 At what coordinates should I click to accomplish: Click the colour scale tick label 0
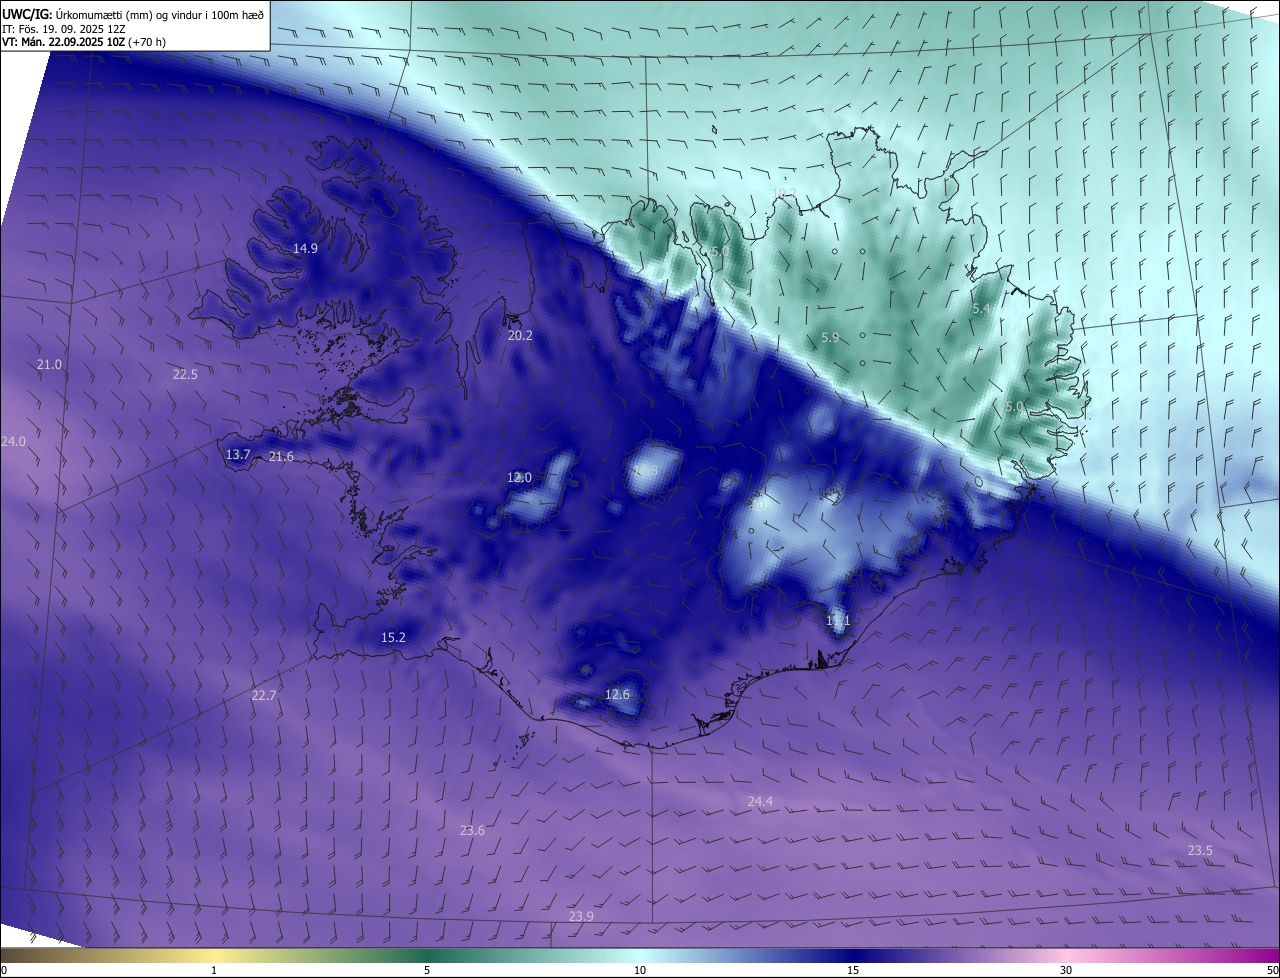[x=4, y=970]
